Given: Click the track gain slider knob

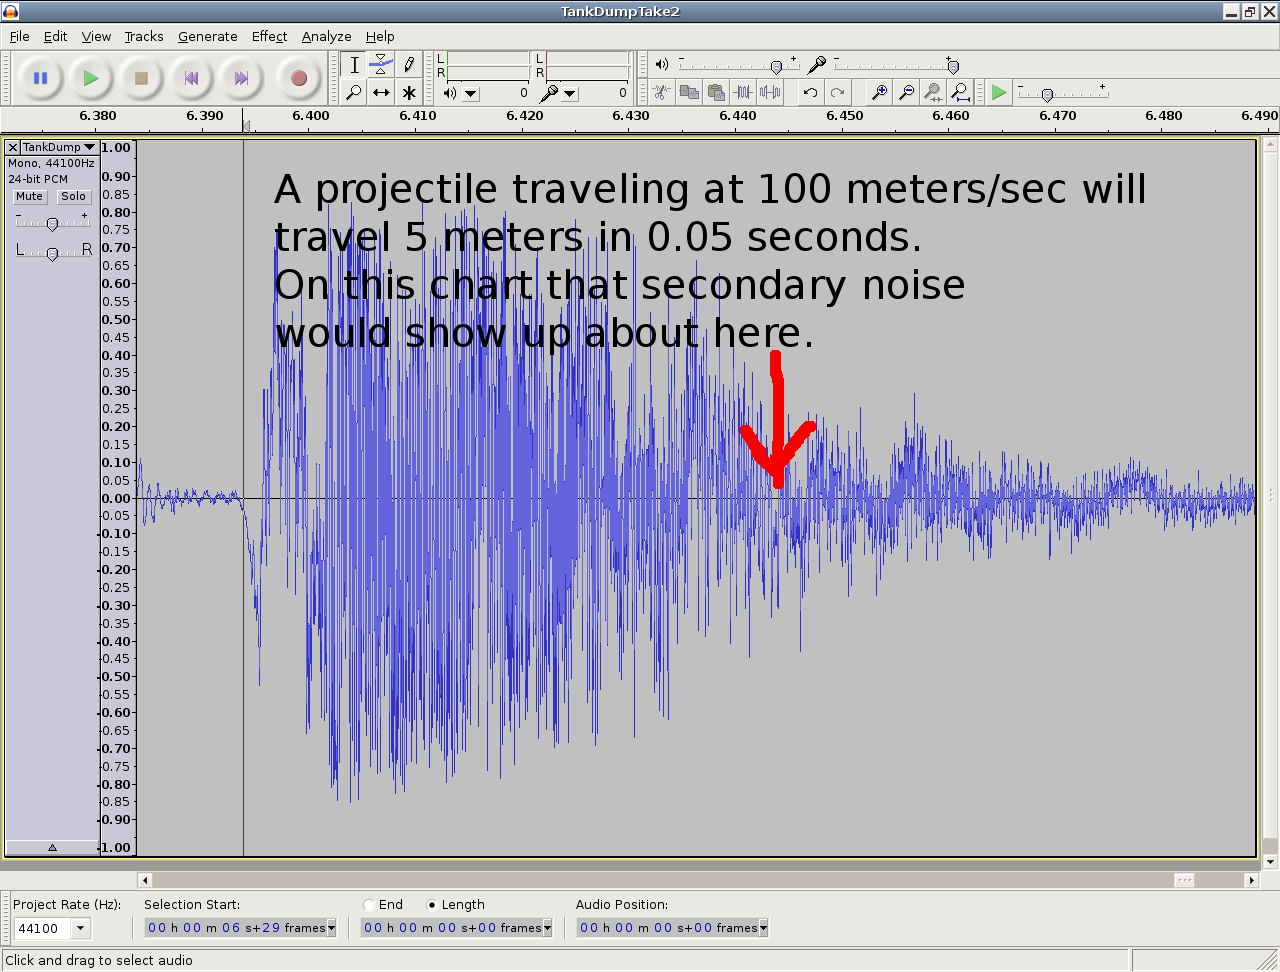Looking at the screenshot, I should click(52, 224).
